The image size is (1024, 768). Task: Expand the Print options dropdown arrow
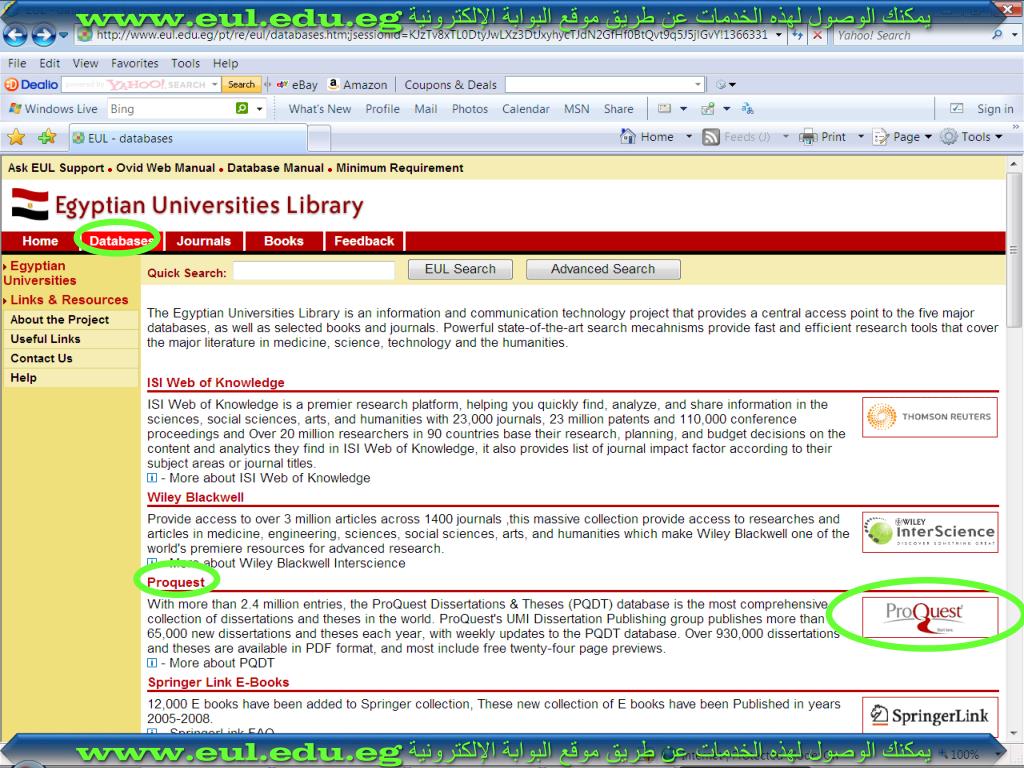(860, 137)
